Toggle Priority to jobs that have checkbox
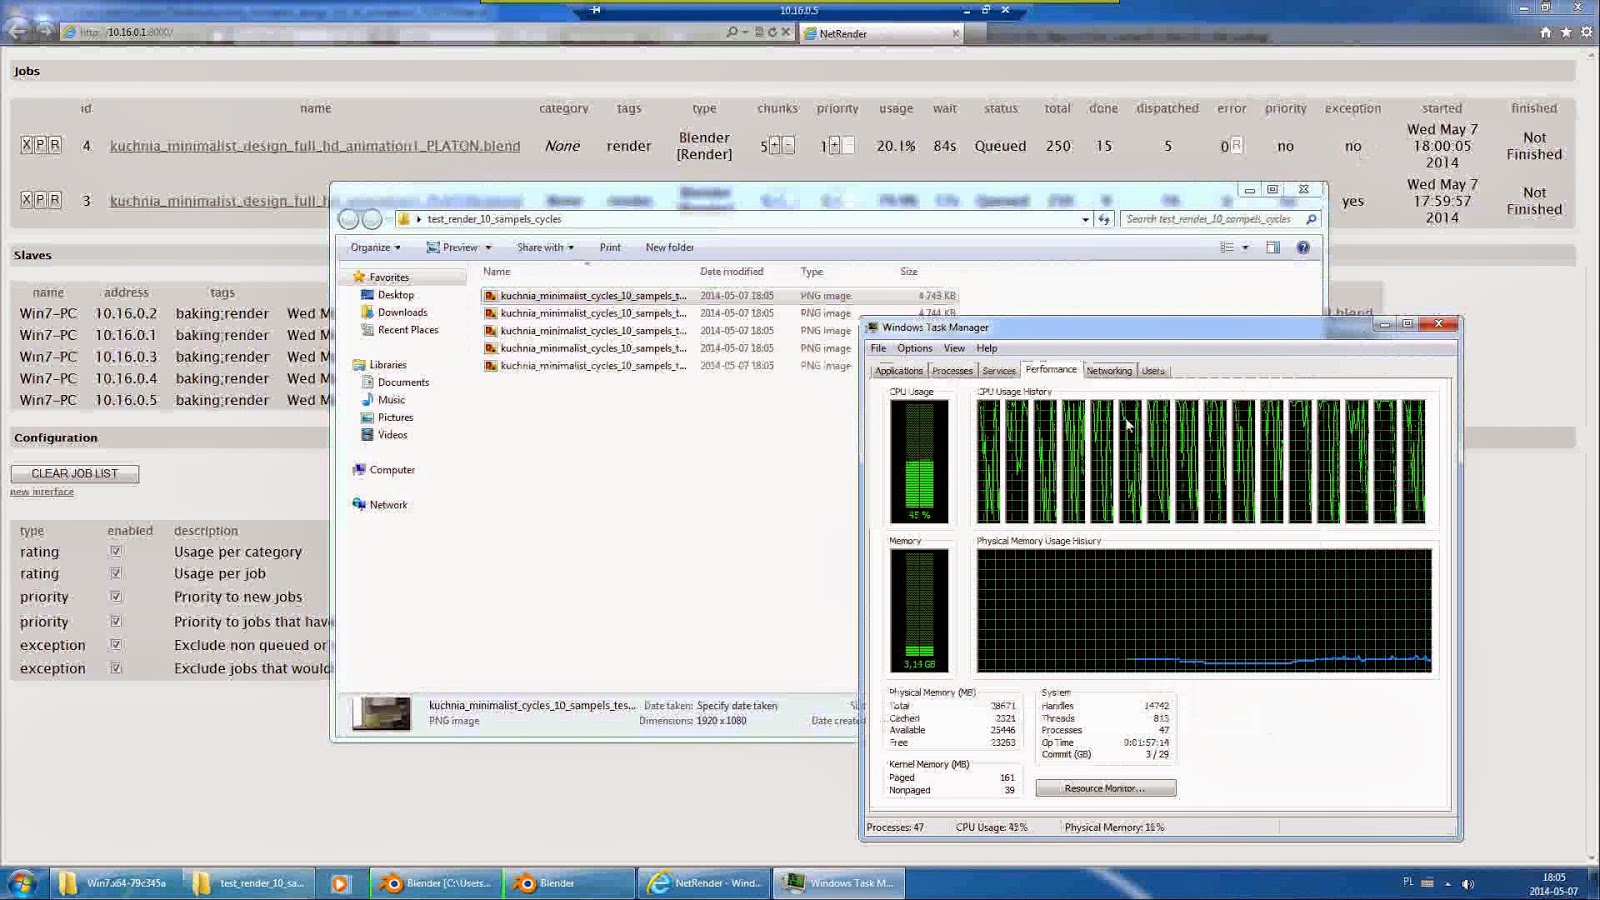The width and height of the screenshot is (1600, 900). (116, 621)
